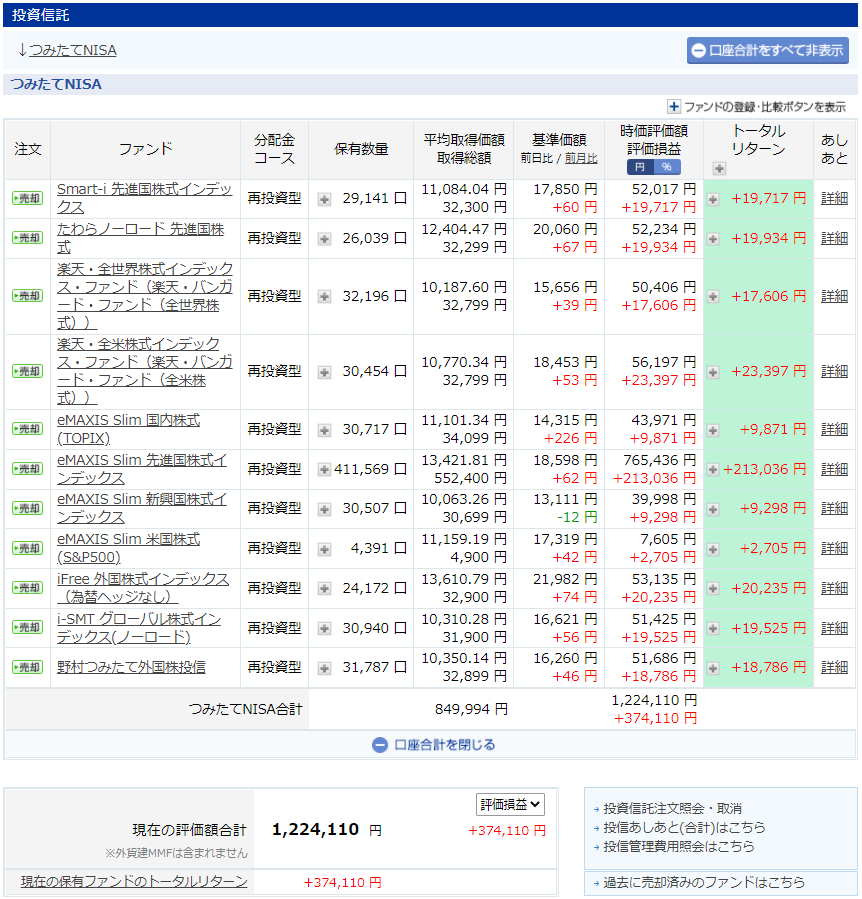Expand total return plus icon beside +20,235 円
Viewport: 862px width, 899px height.
(x=713, y=589)
